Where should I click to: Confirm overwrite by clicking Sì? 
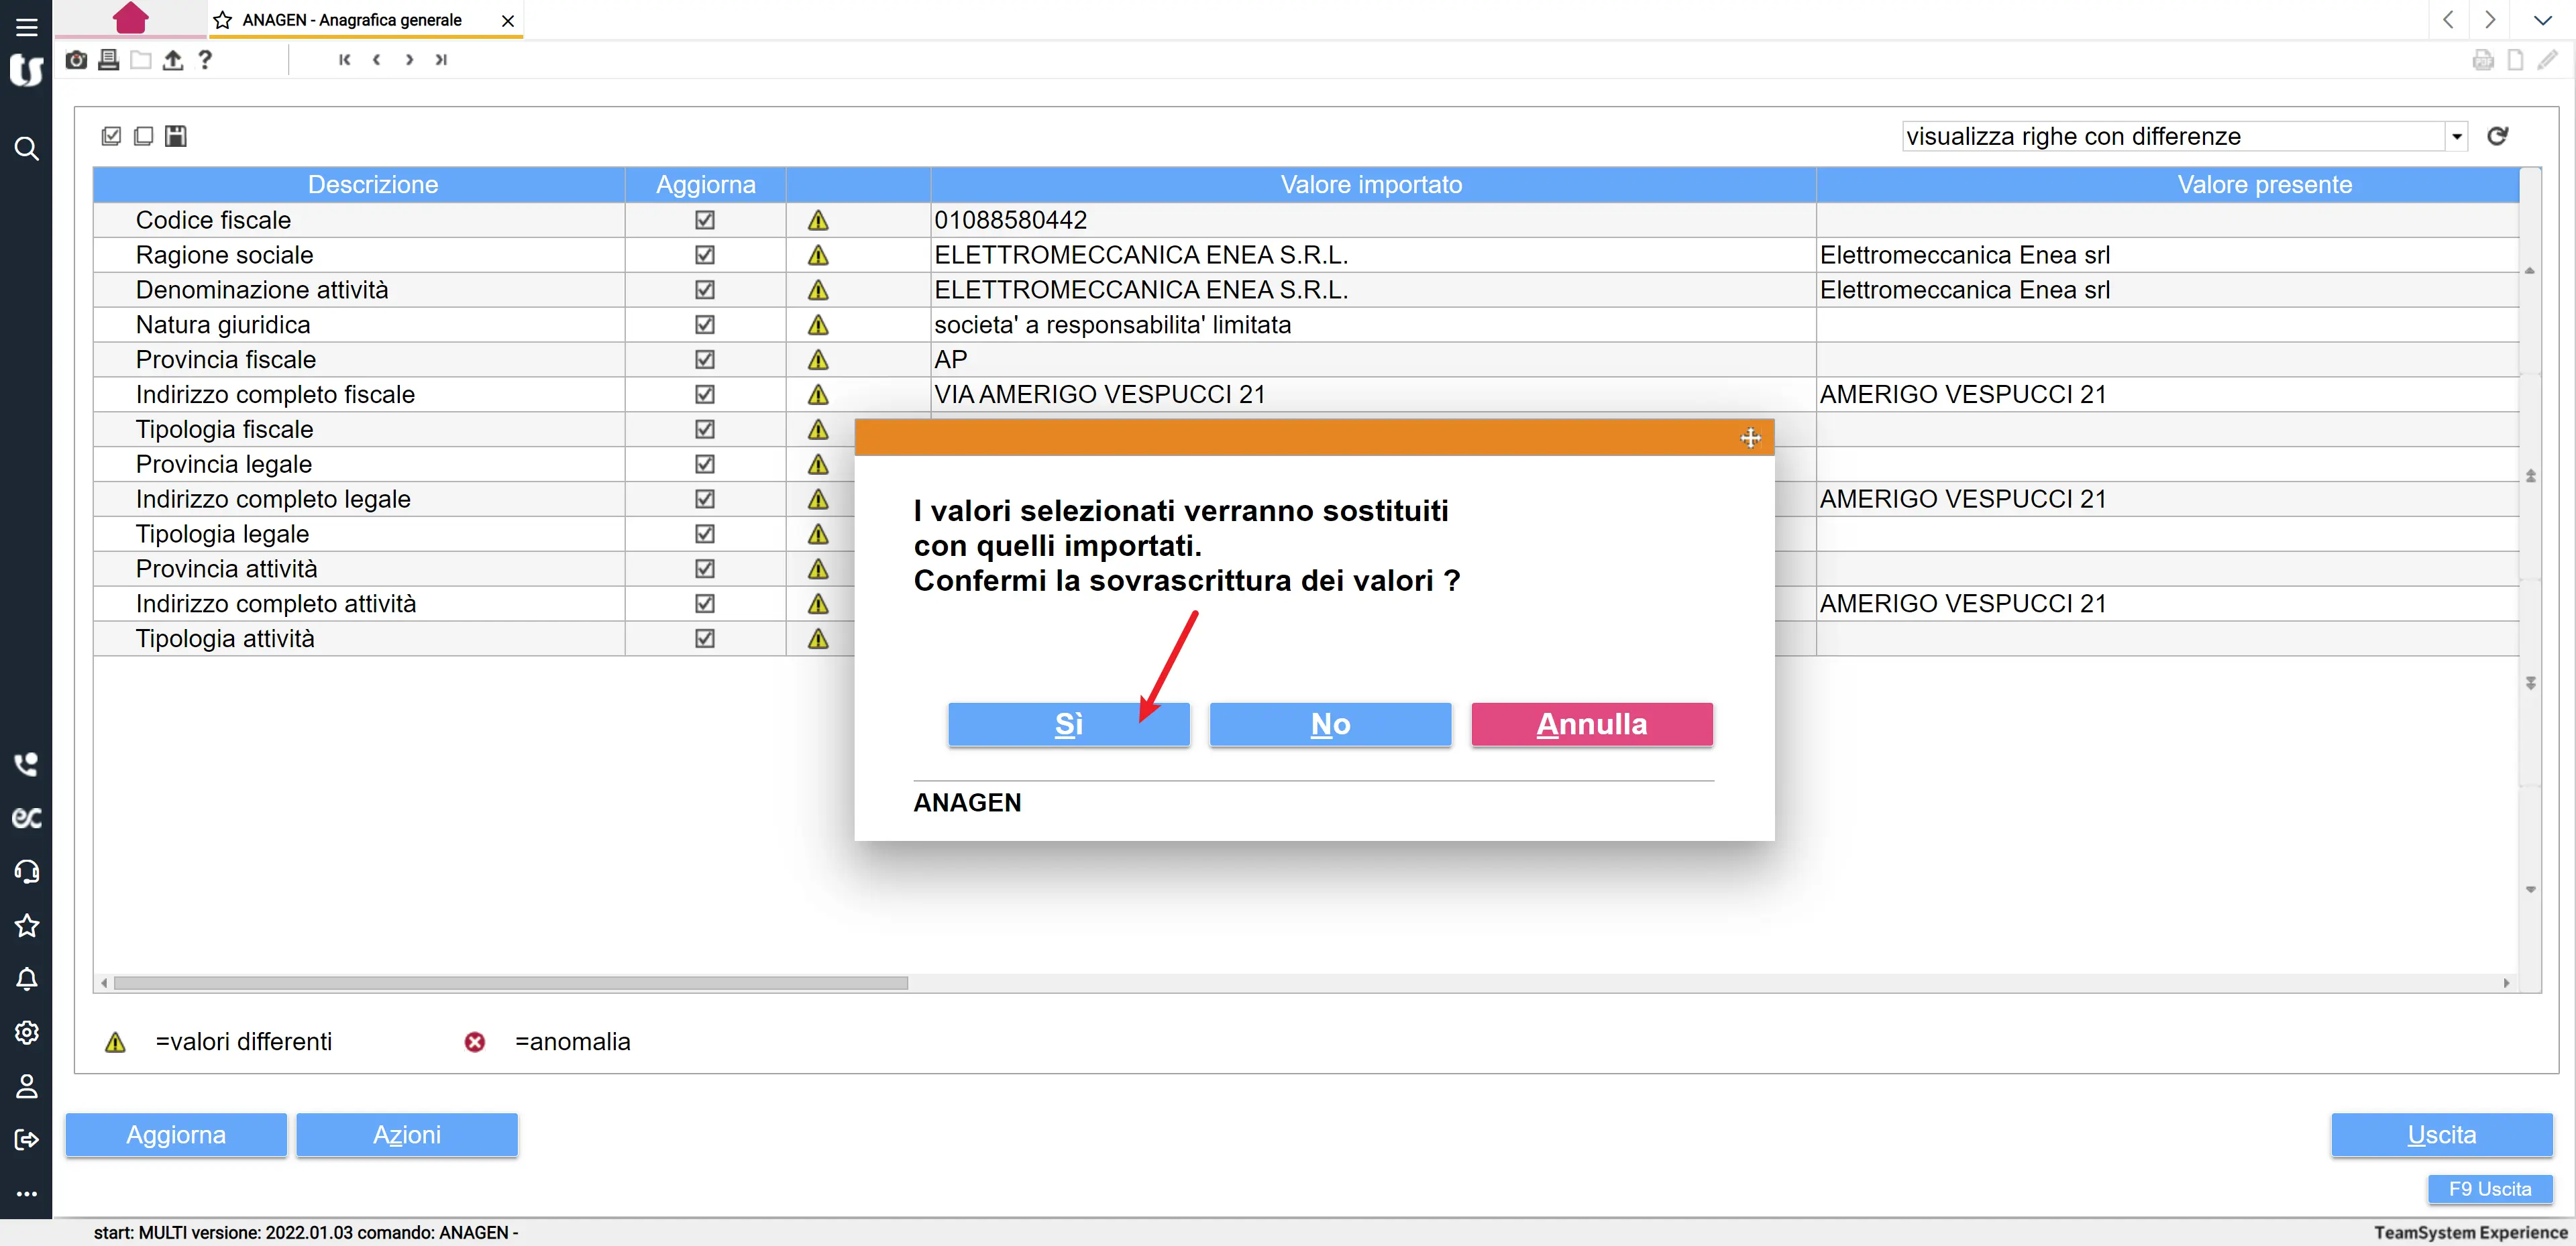tap(1068, 724)
